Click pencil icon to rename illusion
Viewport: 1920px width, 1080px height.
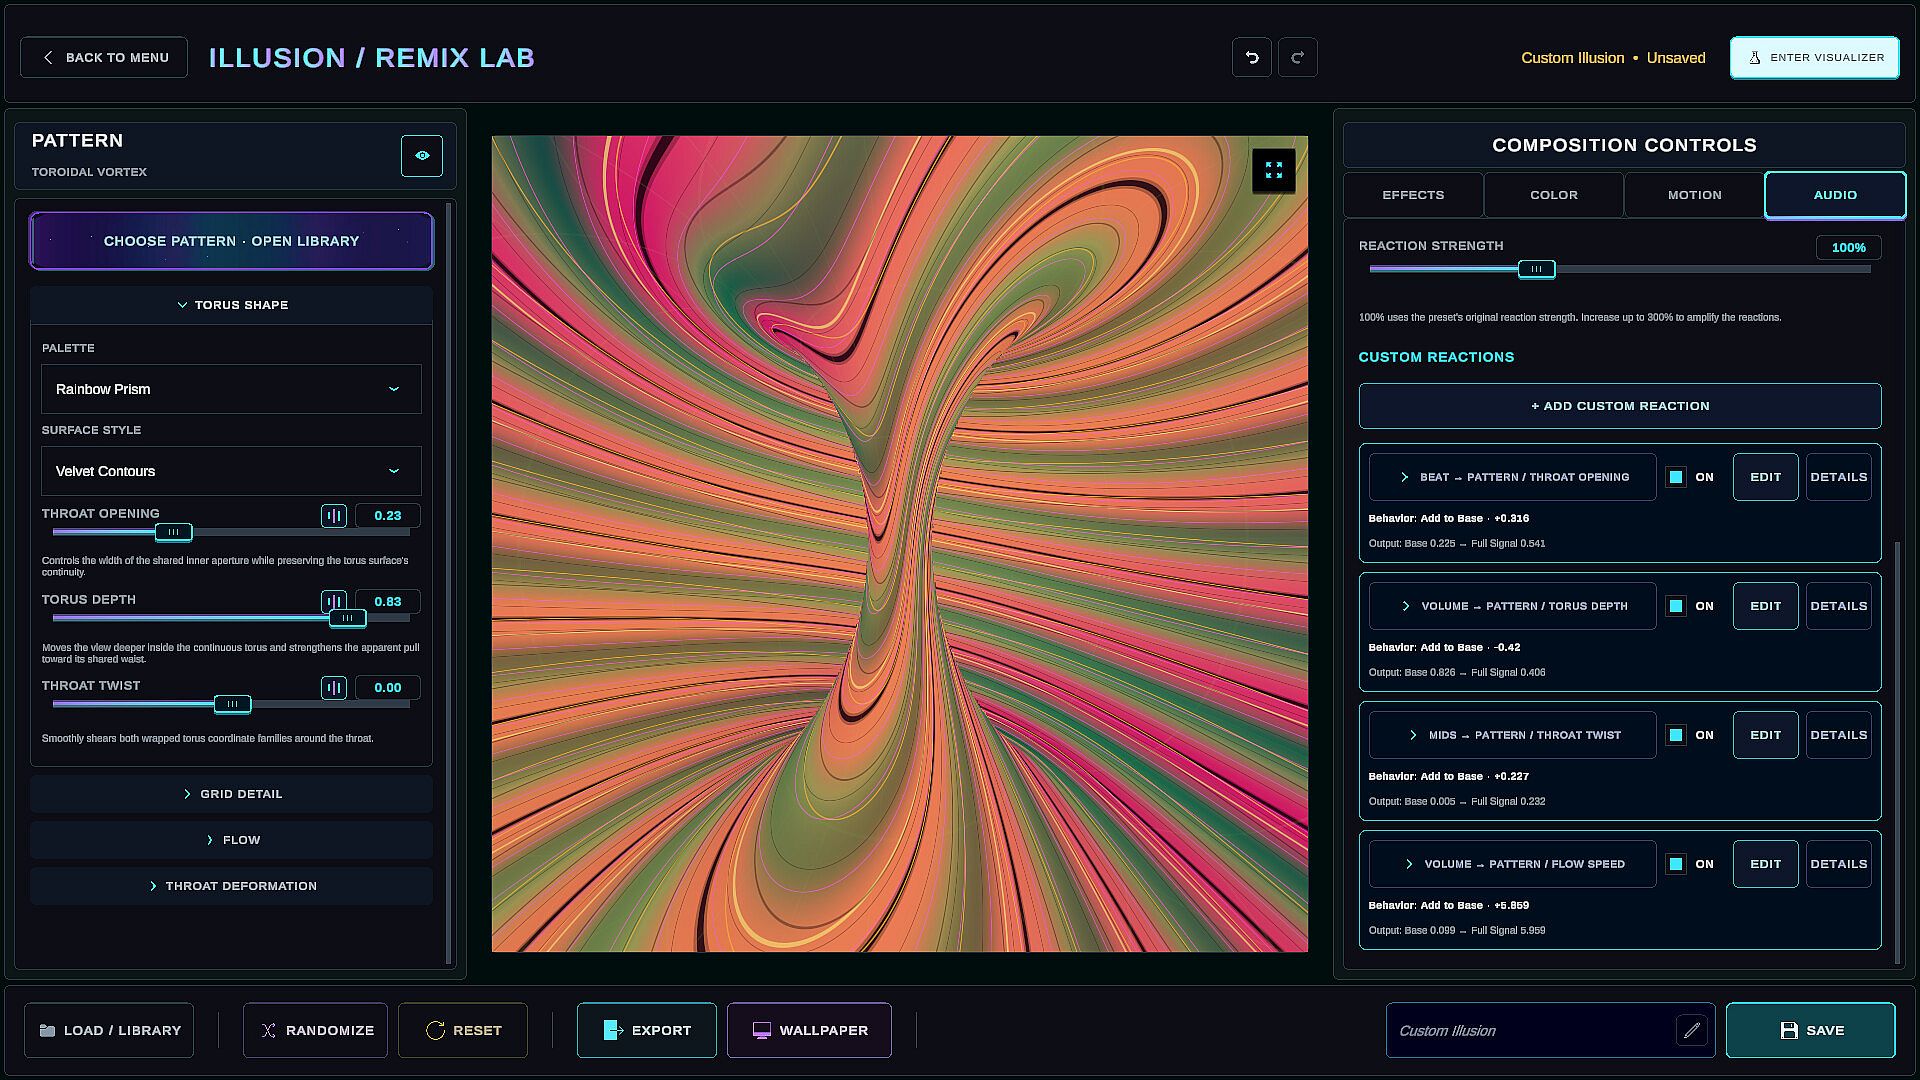click(x=1691, y=1030)
